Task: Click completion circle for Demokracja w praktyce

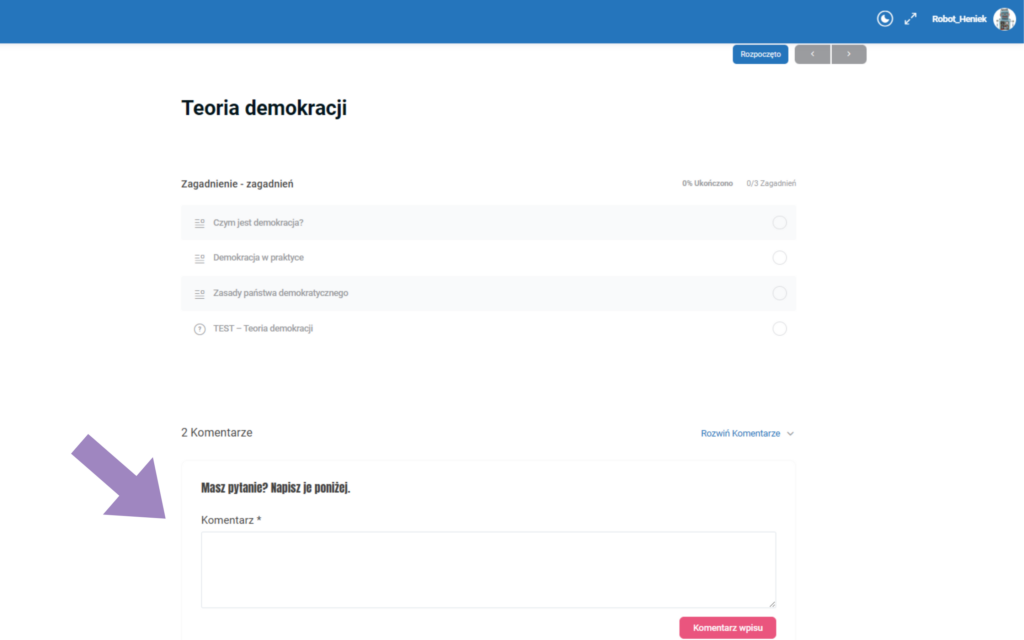Action: click(x=779, y=258)
